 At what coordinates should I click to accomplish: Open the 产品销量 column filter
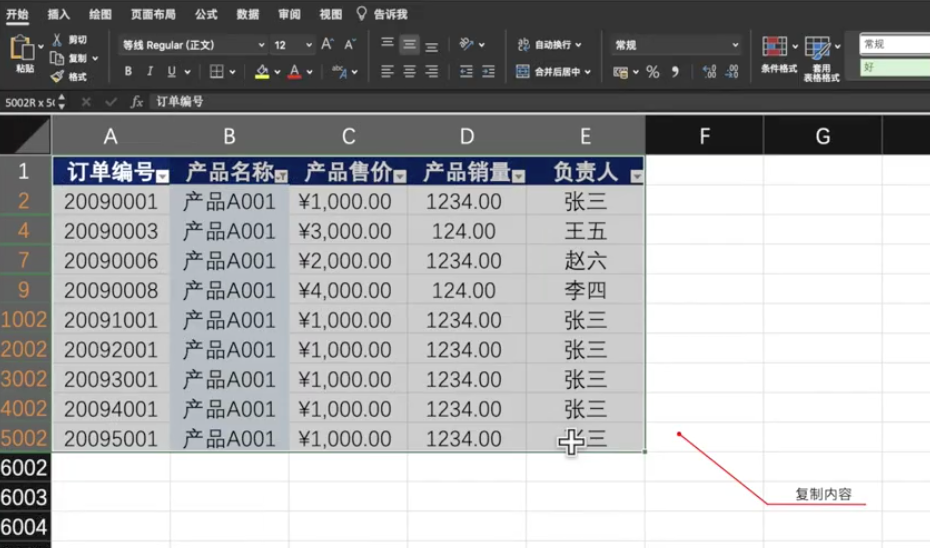point(518,177)
